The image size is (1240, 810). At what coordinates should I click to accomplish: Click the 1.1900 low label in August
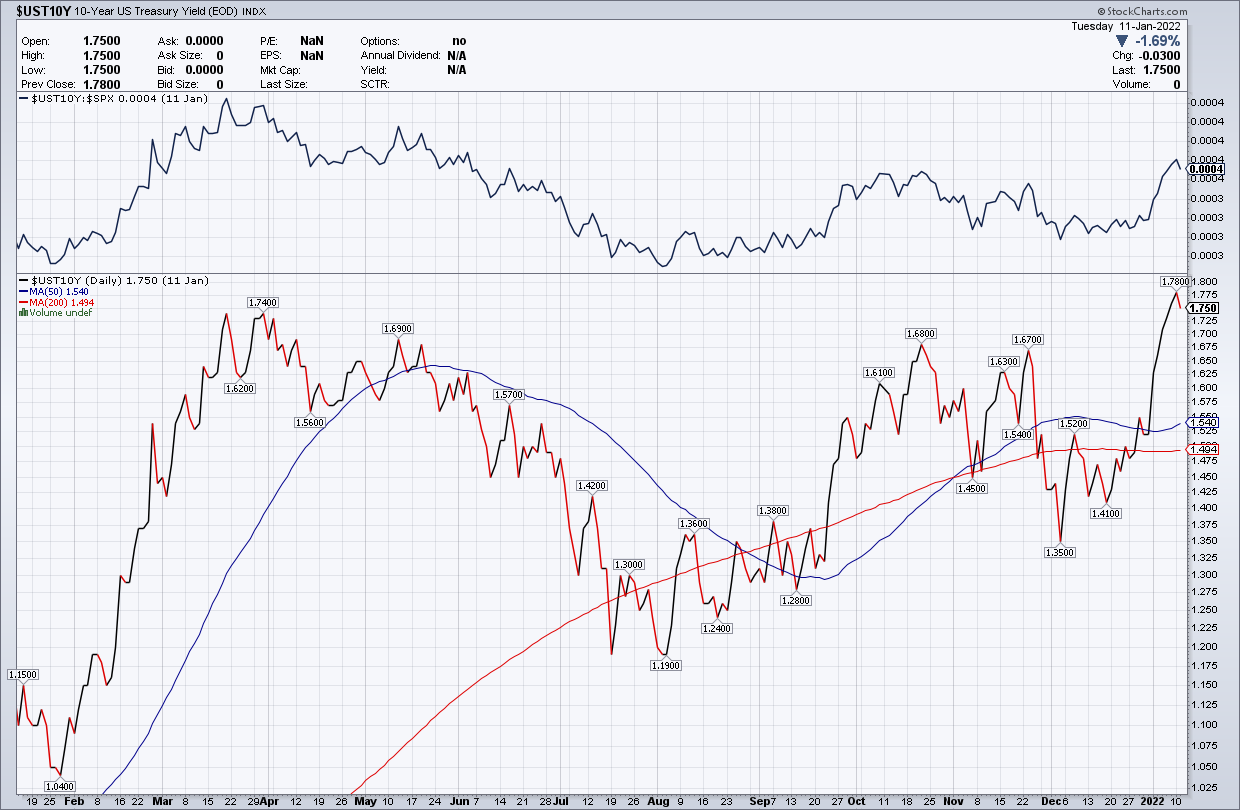point(666,665)
